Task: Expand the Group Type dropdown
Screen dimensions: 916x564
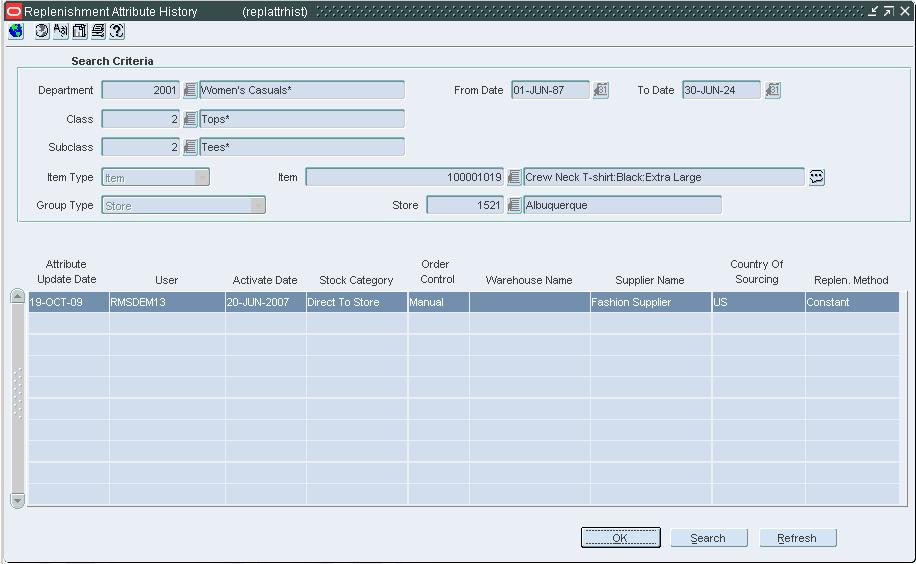Action: 258,206
